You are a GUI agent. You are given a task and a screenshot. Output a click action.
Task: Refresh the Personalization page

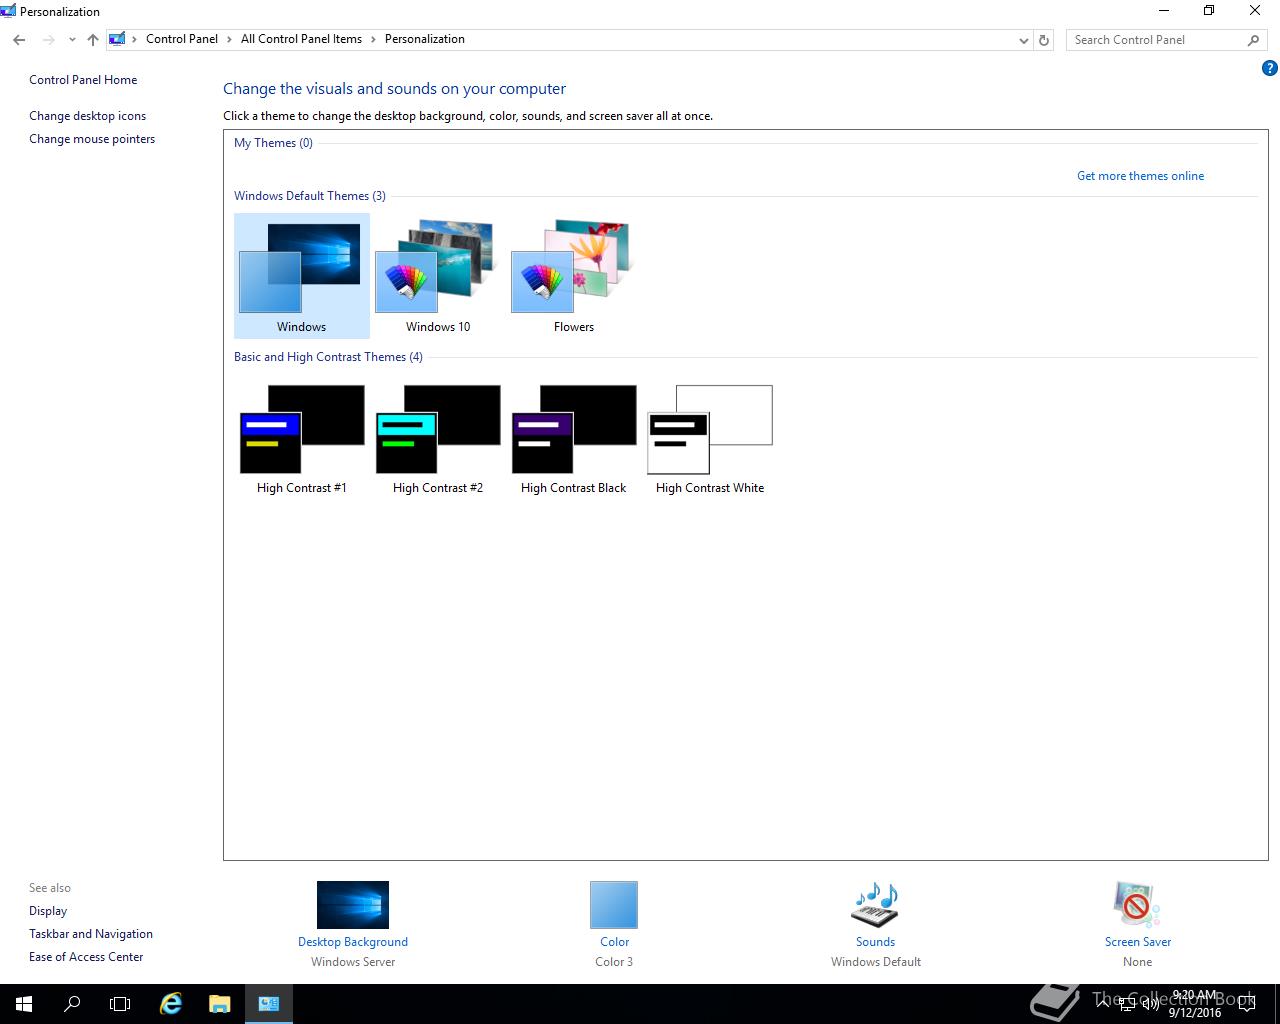point(1044,40)
